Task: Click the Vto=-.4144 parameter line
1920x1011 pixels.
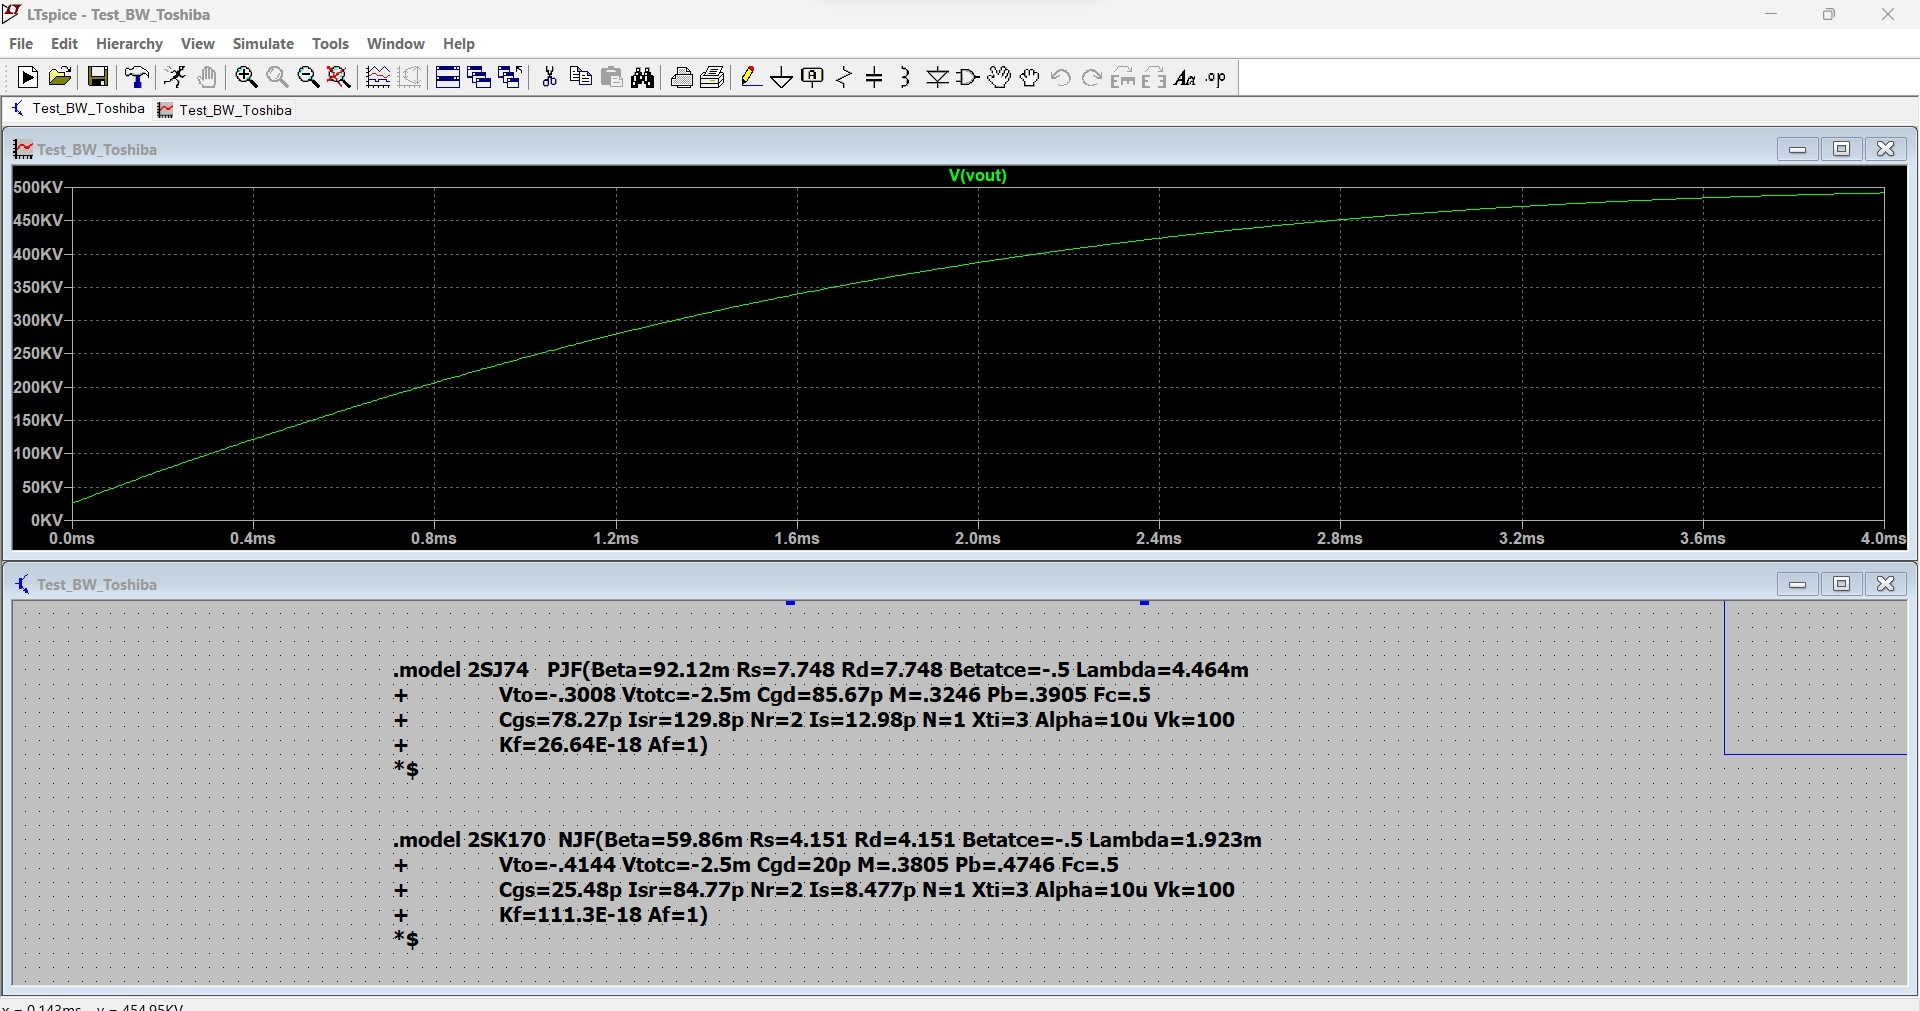Action: (x=808, y=865)
